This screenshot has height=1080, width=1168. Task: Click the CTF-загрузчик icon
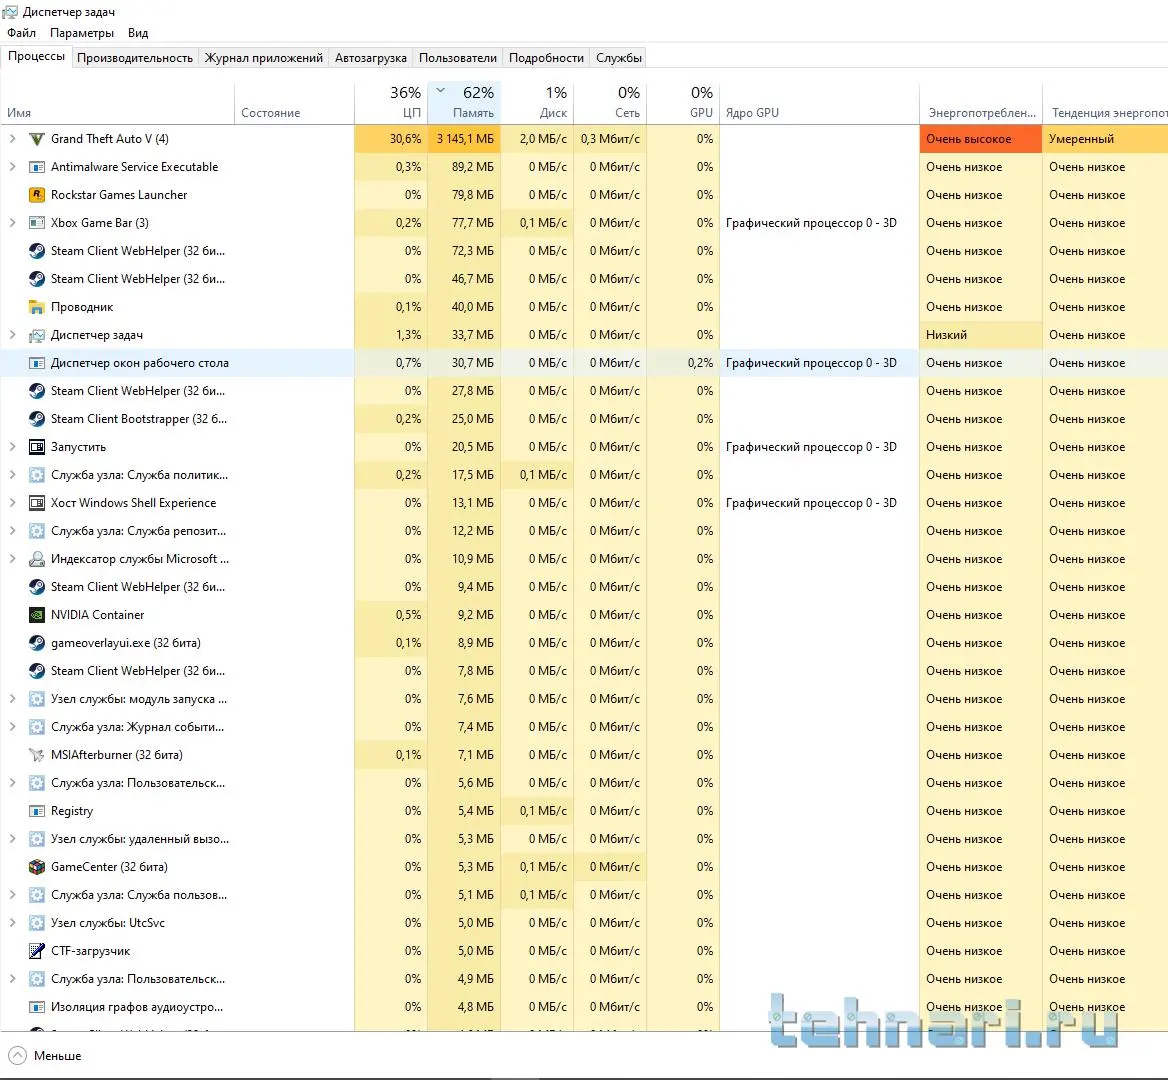(36, 951)
